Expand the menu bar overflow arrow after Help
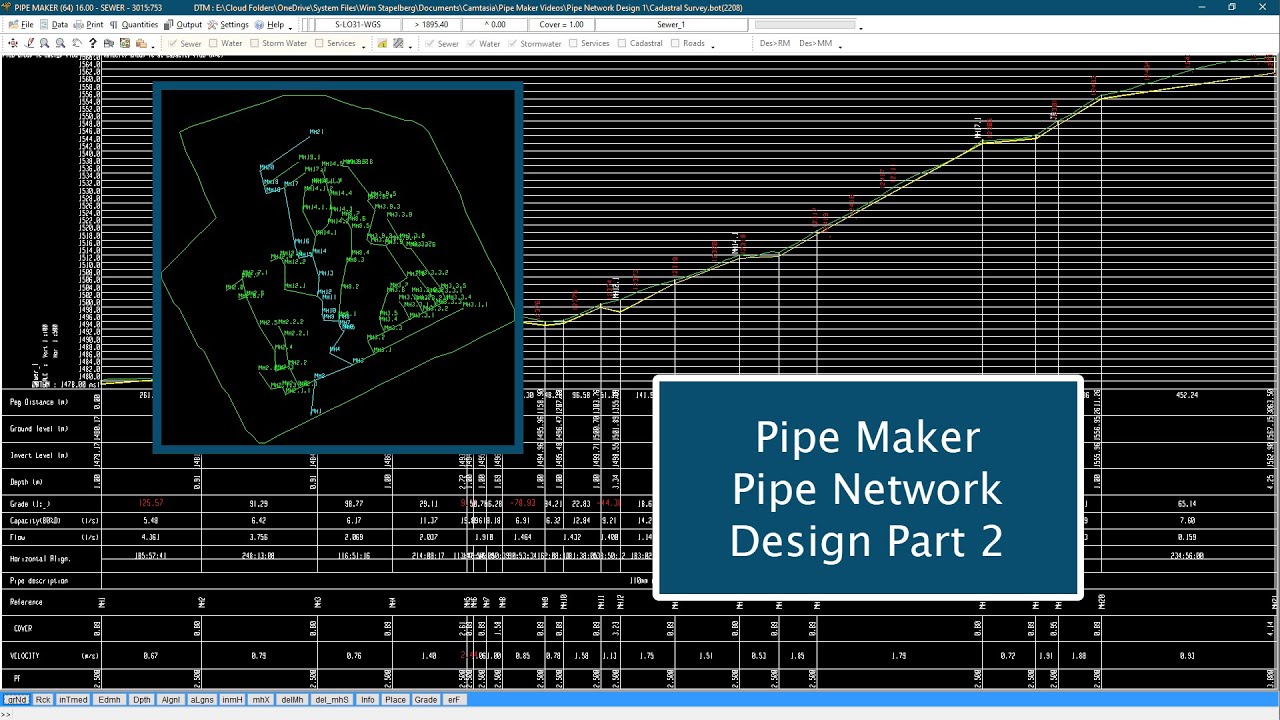This screenshot has height=720, width=1280. pos(291,26)
